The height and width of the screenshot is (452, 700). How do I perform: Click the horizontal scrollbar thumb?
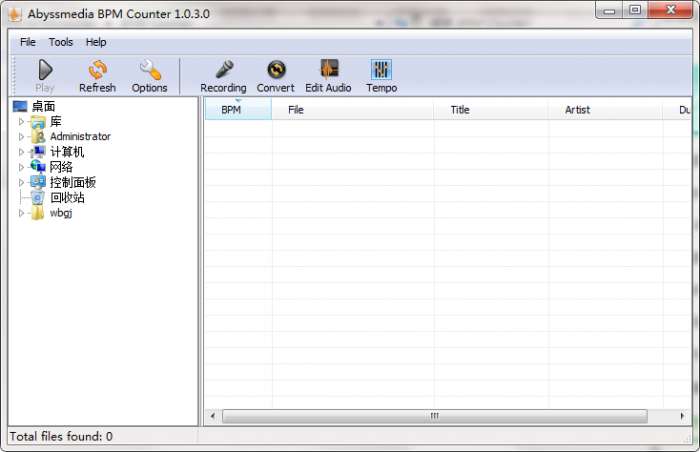[434, 416]
